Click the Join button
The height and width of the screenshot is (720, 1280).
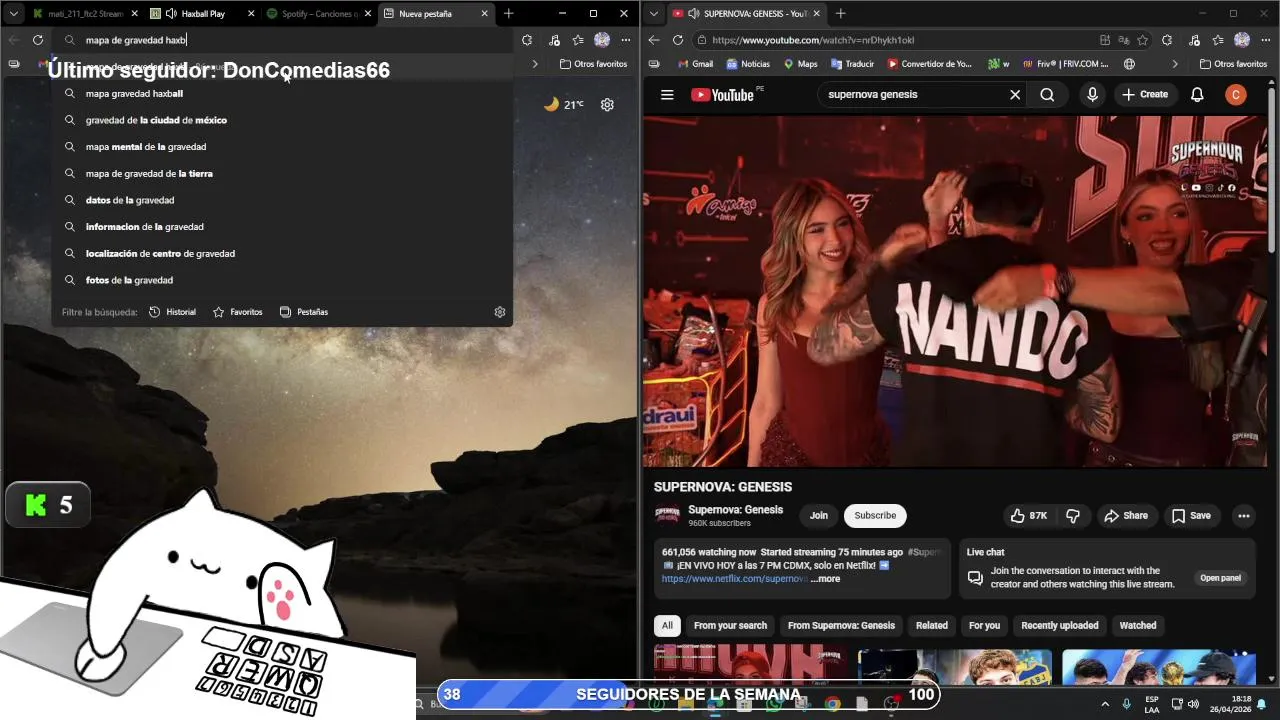[x=819, y=516]
